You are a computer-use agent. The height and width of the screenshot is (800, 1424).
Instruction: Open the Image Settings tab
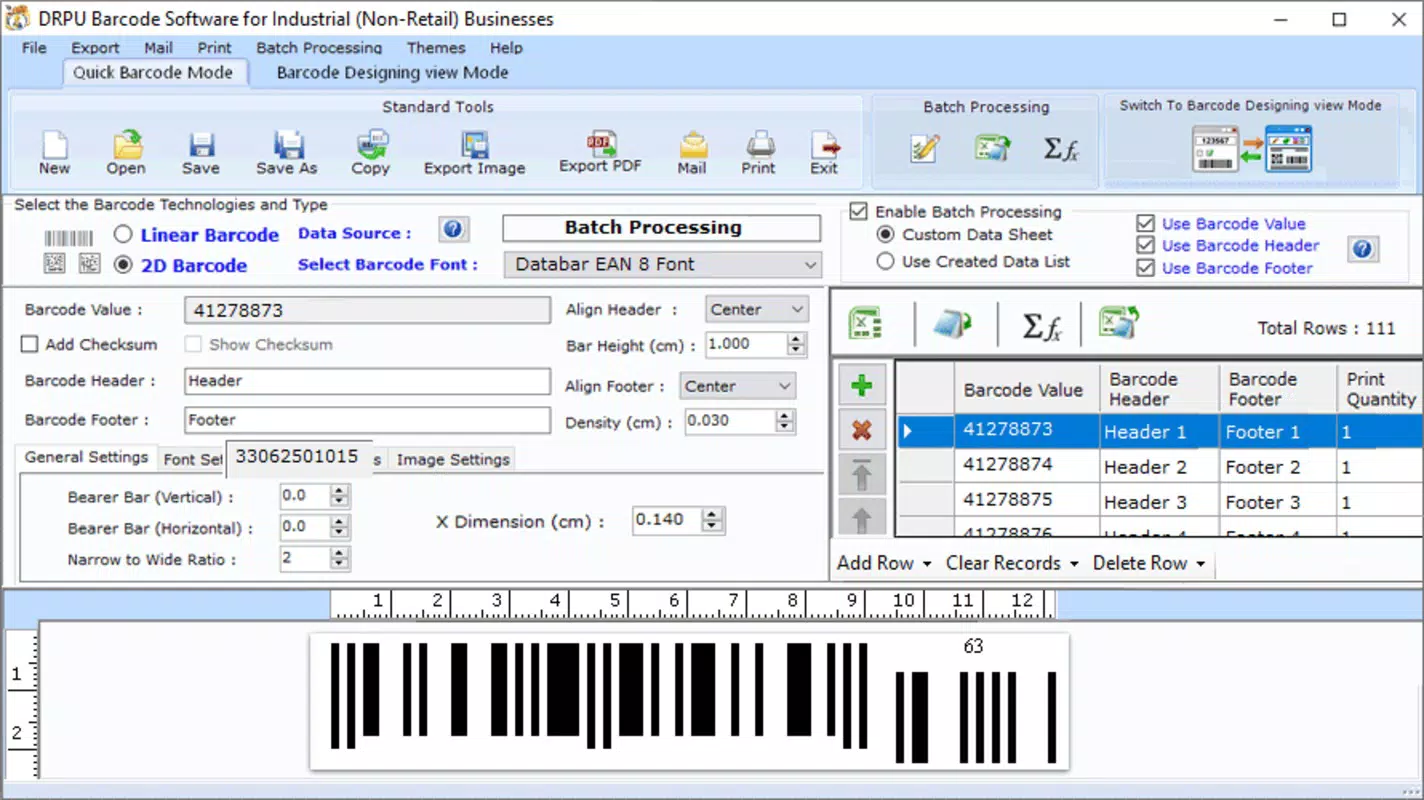coord(453,459)
